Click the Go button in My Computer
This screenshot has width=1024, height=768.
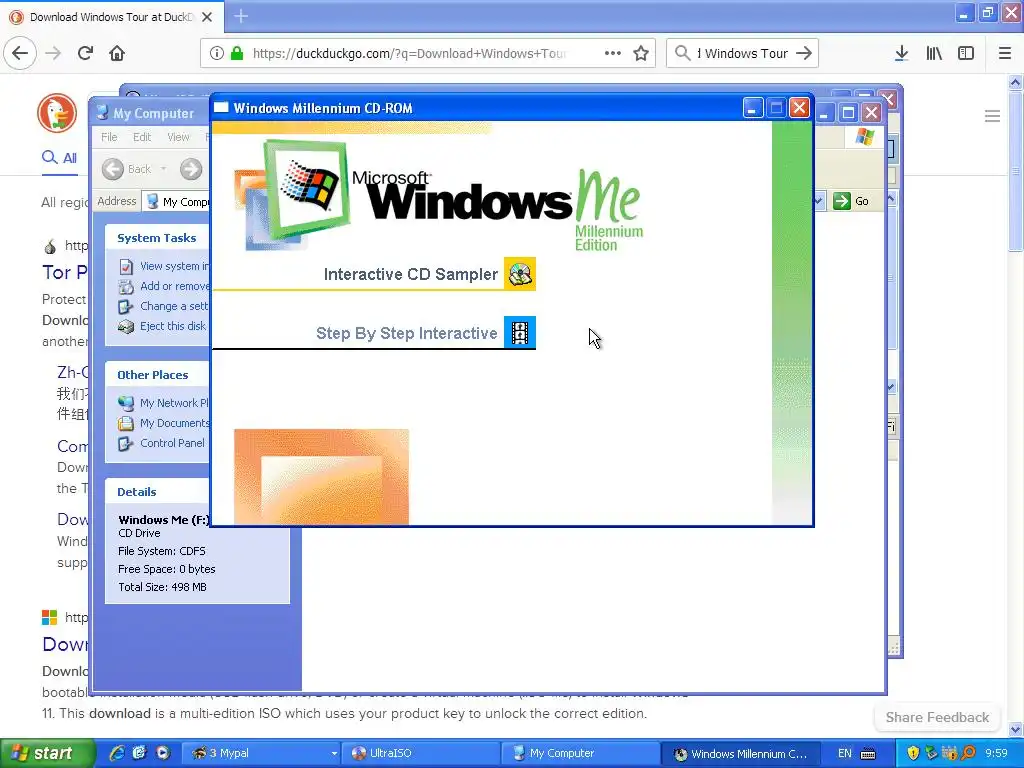(851, 201)
